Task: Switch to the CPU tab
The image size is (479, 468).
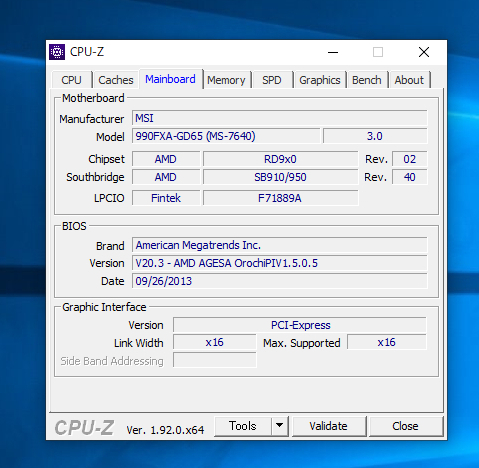Action: [71, 80]
